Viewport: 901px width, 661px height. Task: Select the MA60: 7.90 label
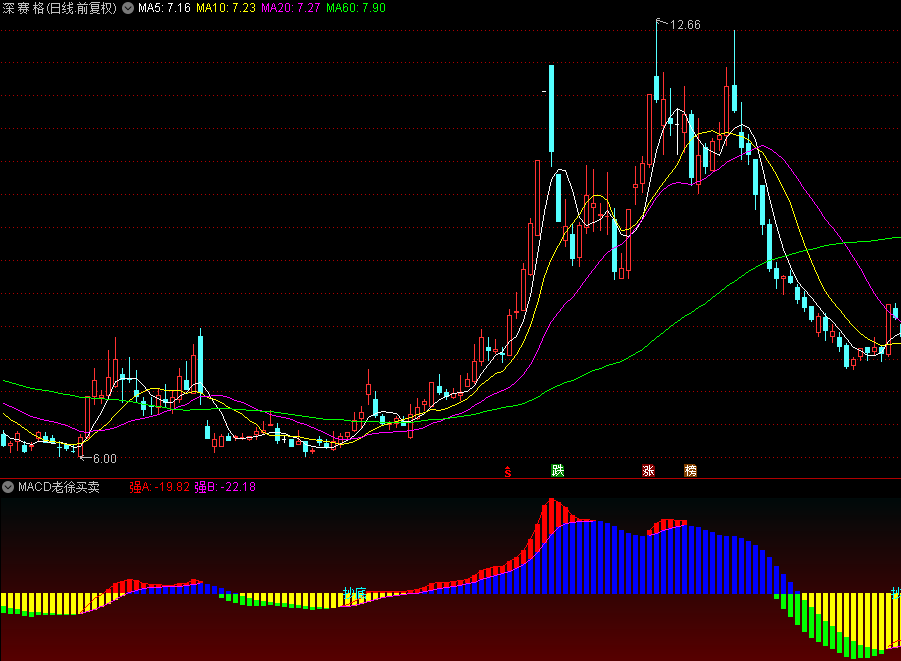pyautogui.click(x=356, y=8)
